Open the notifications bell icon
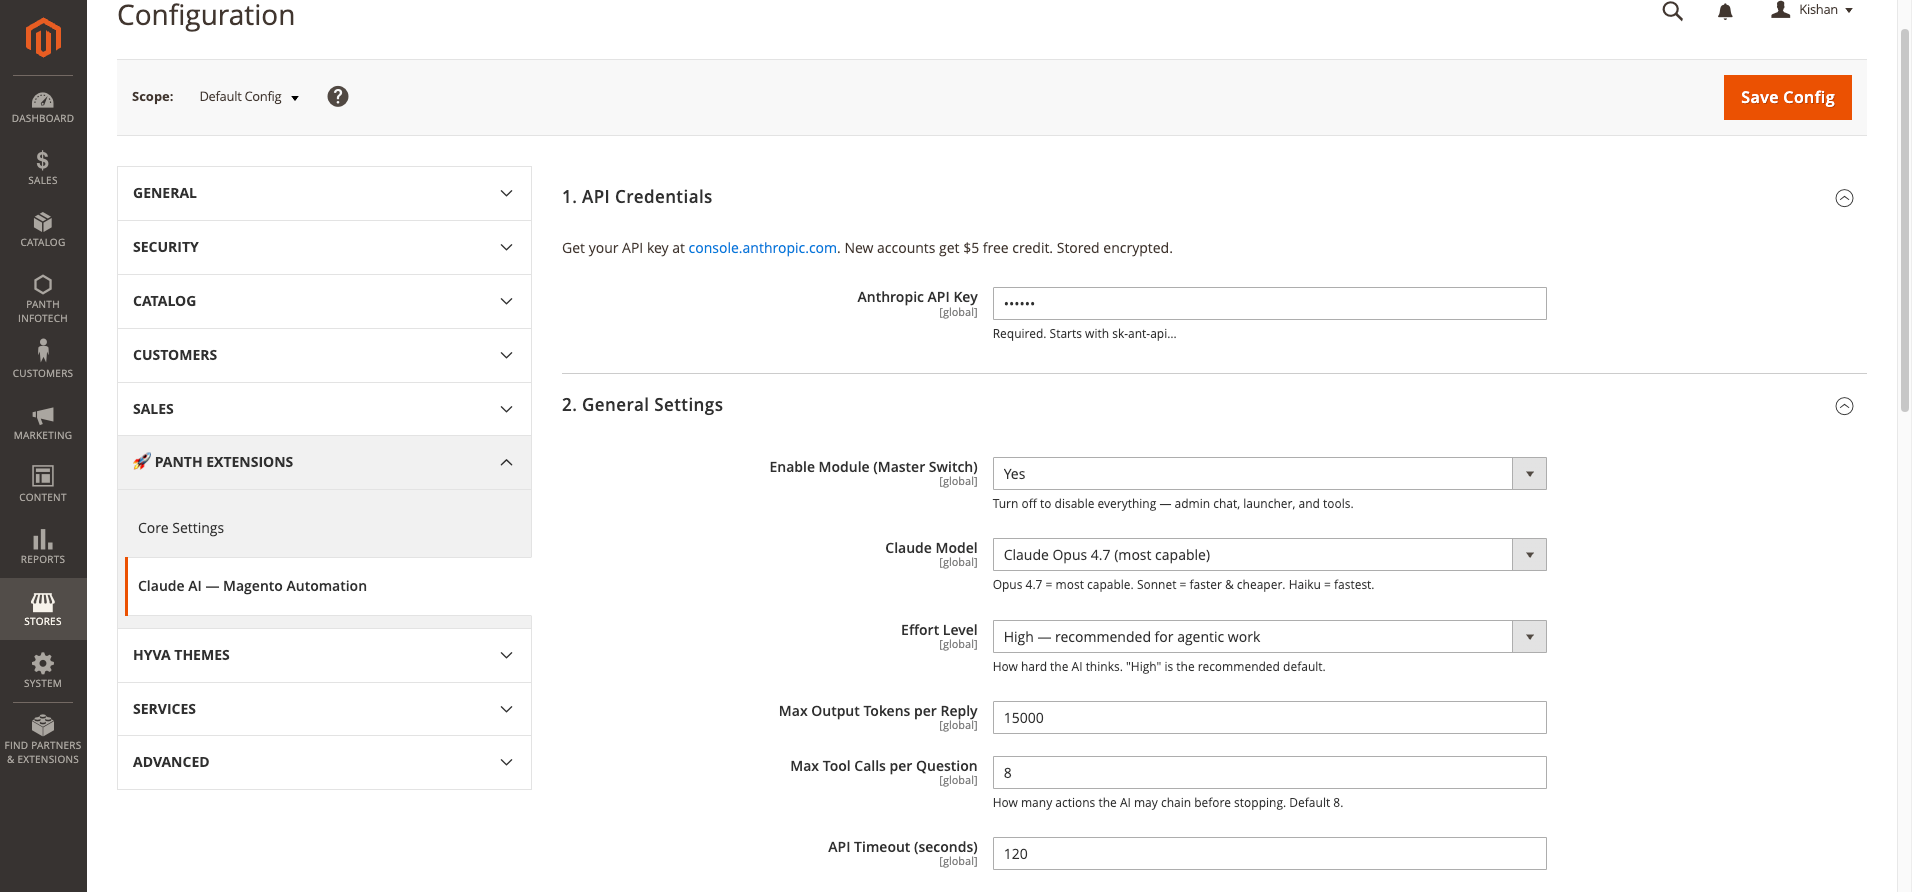1912x892 pixels. (1725, 12)
